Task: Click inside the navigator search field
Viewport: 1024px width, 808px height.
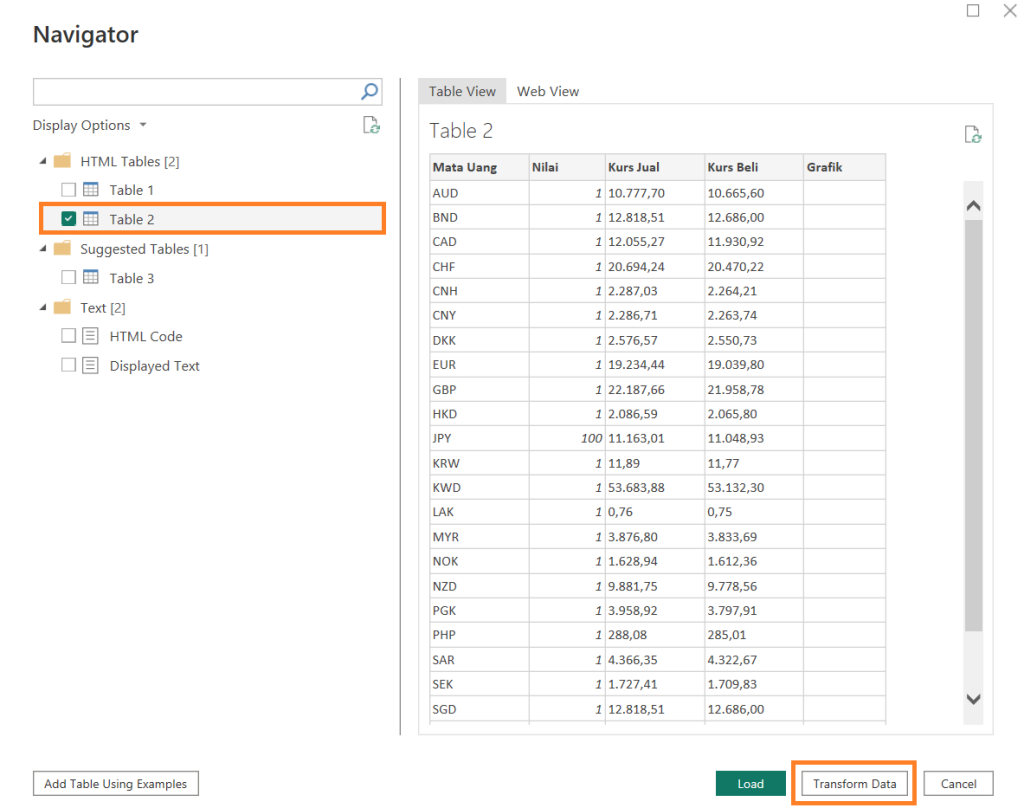Action: (x=195, y=92)
